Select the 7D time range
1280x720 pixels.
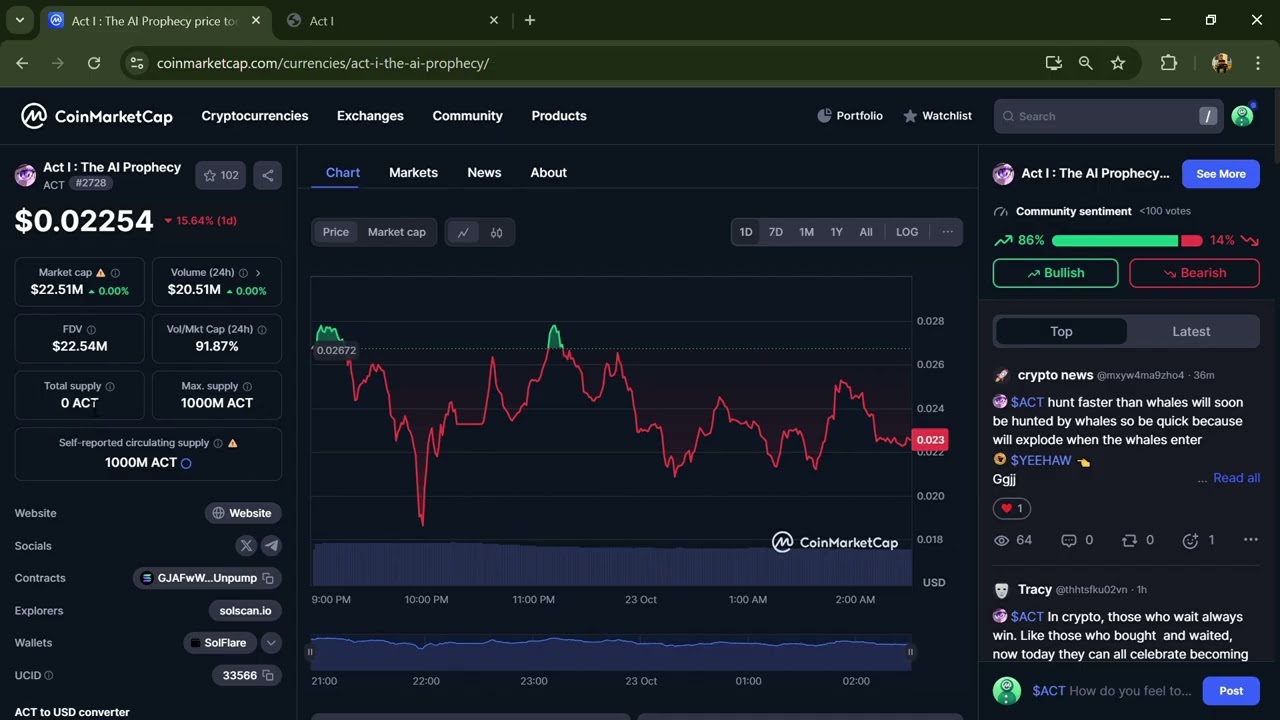[x=776, y=232]
